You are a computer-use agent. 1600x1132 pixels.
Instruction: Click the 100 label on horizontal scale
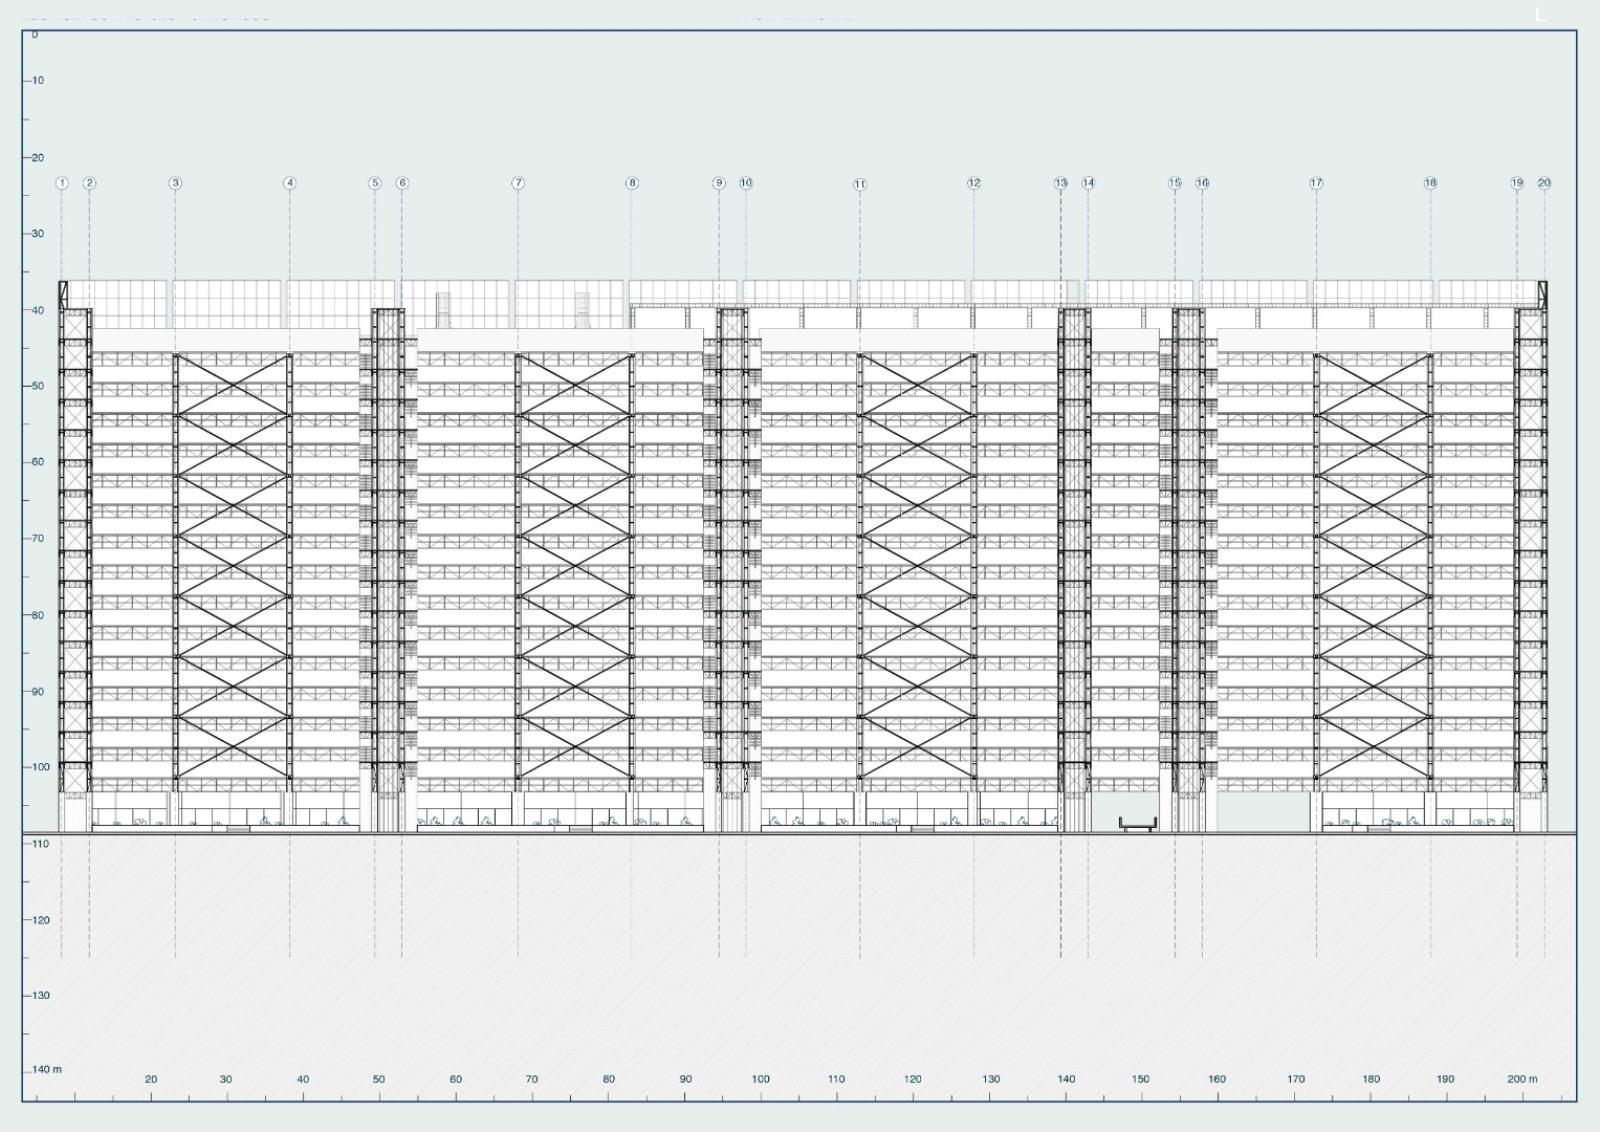761,1079
